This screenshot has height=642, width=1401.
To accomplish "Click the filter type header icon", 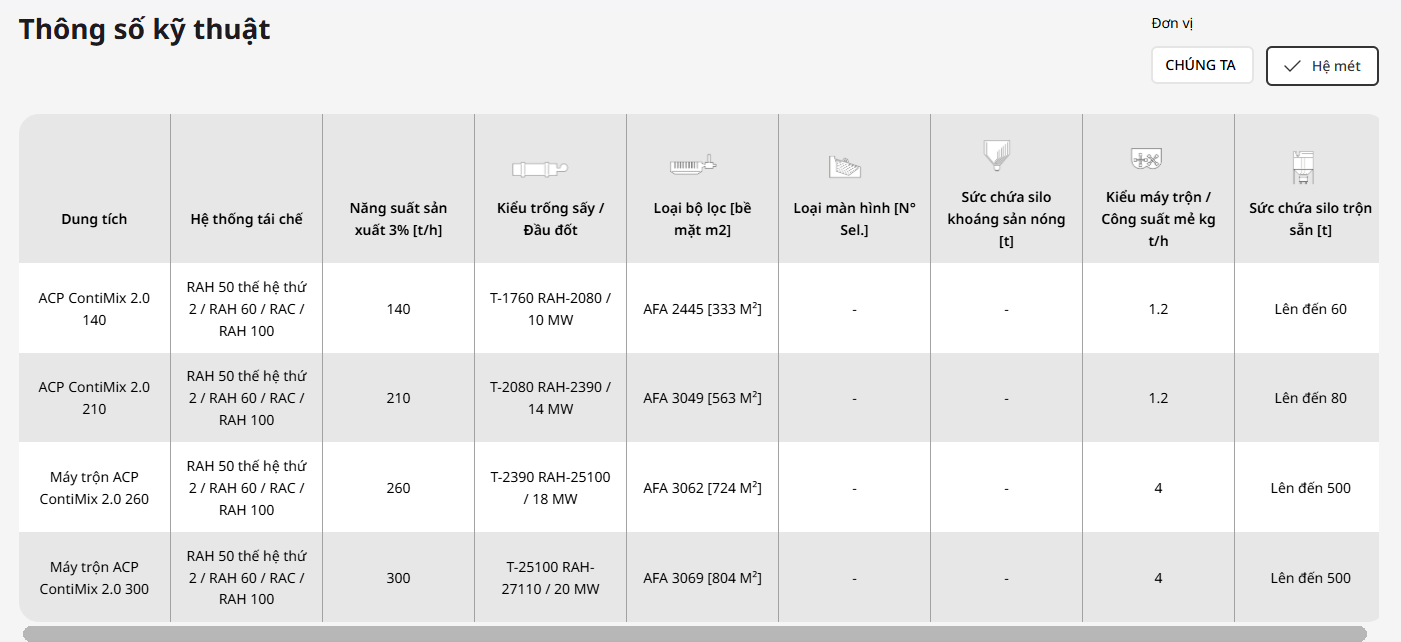I will pyautogui.click(x=693, y=165).
